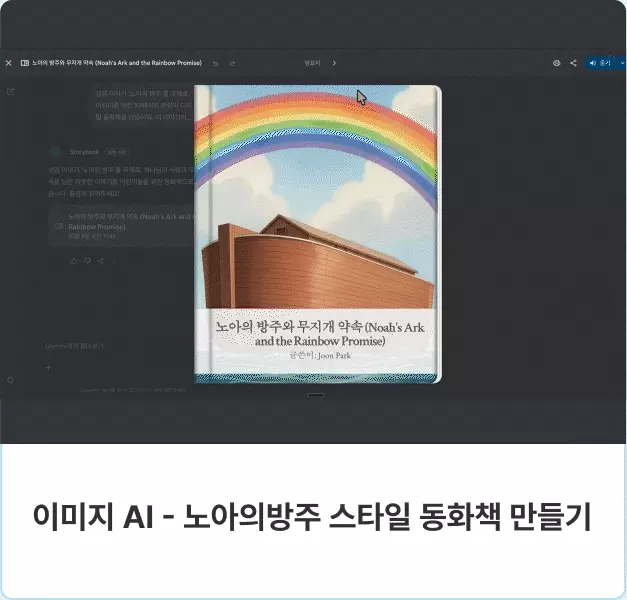Click the author line Joon Park on cover
Viewport: 627px width, 600px height.
320,355
